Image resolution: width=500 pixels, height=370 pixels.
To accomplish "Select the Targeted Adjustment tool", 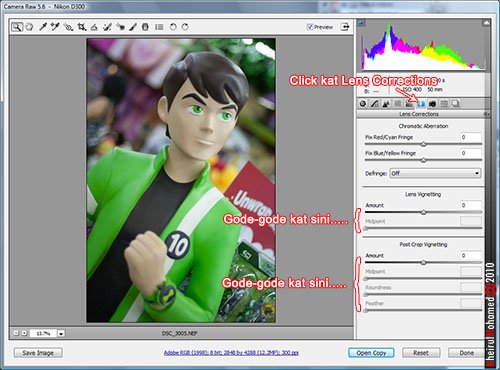I will click(x=68, y=27).
